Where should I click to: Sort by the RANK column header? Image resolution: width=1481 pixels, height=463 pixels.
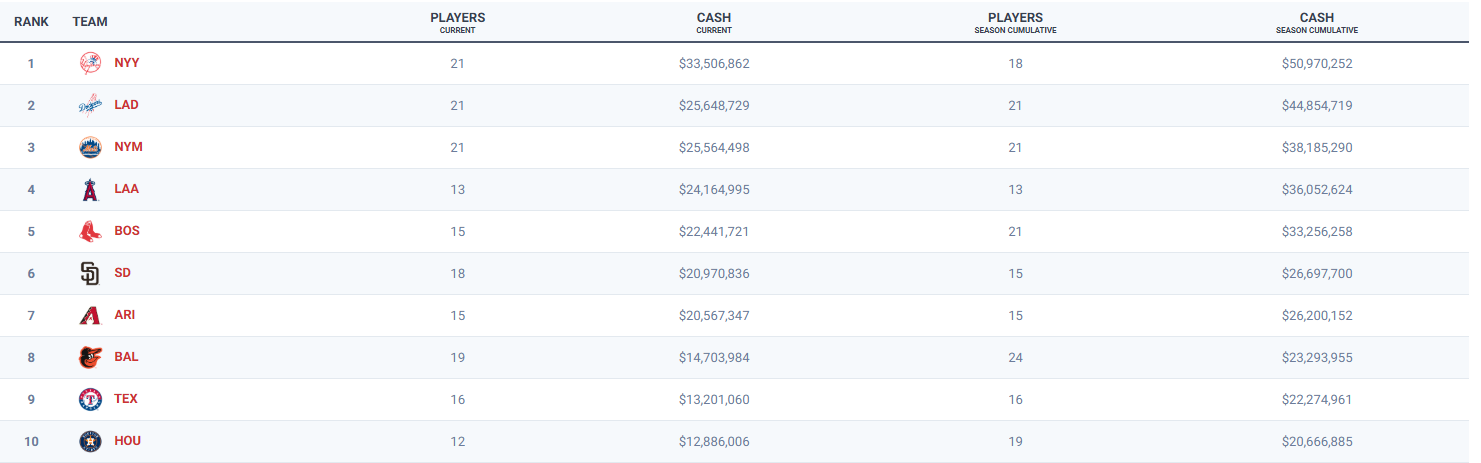[x=31, y=21]
